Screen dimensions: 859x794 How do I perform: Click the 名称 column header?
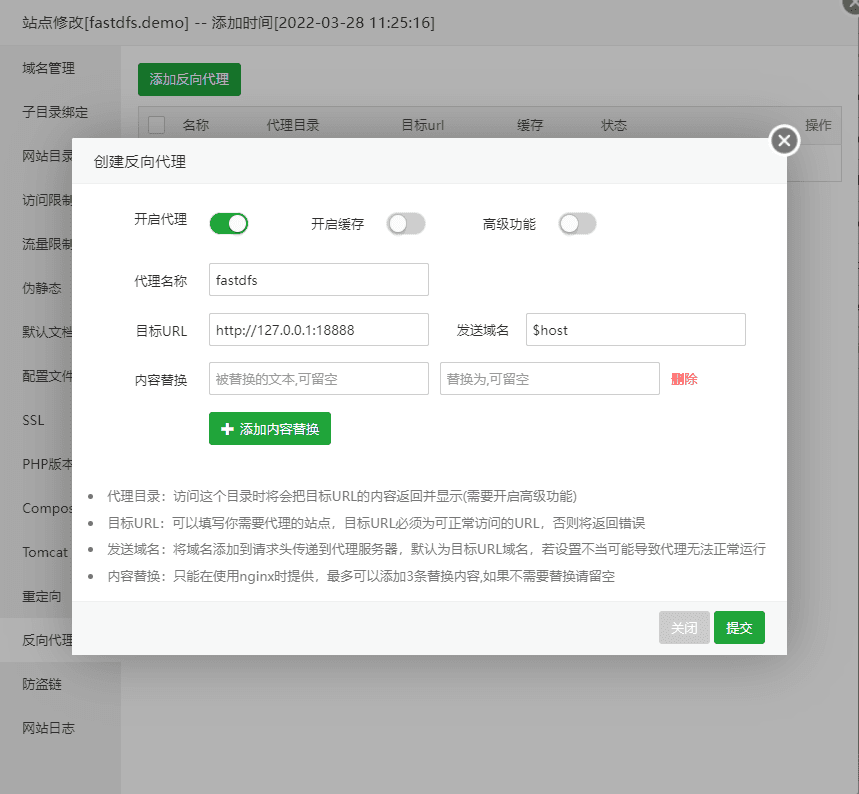click(x=196, y=125)
